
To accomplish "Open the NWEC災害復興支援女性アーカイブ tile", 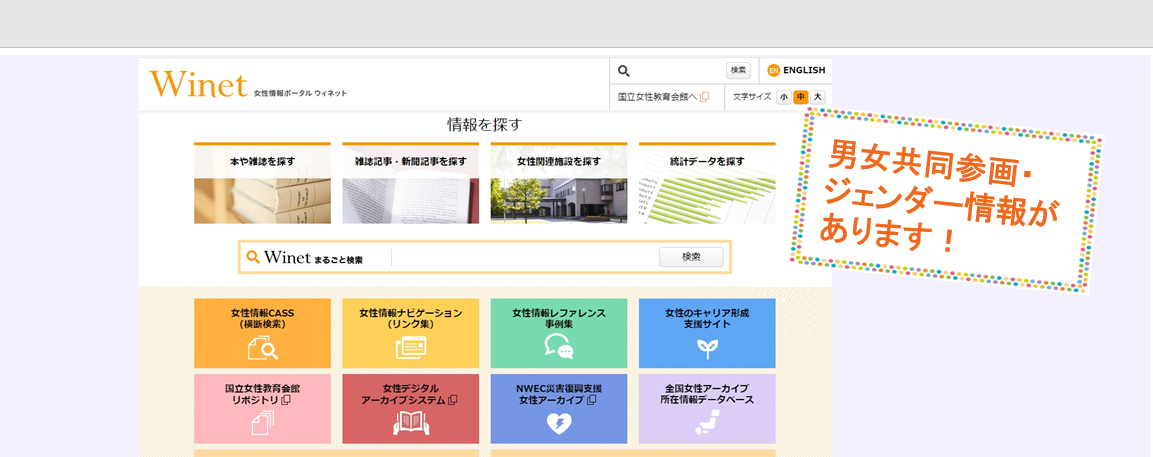I will (559, 408).
